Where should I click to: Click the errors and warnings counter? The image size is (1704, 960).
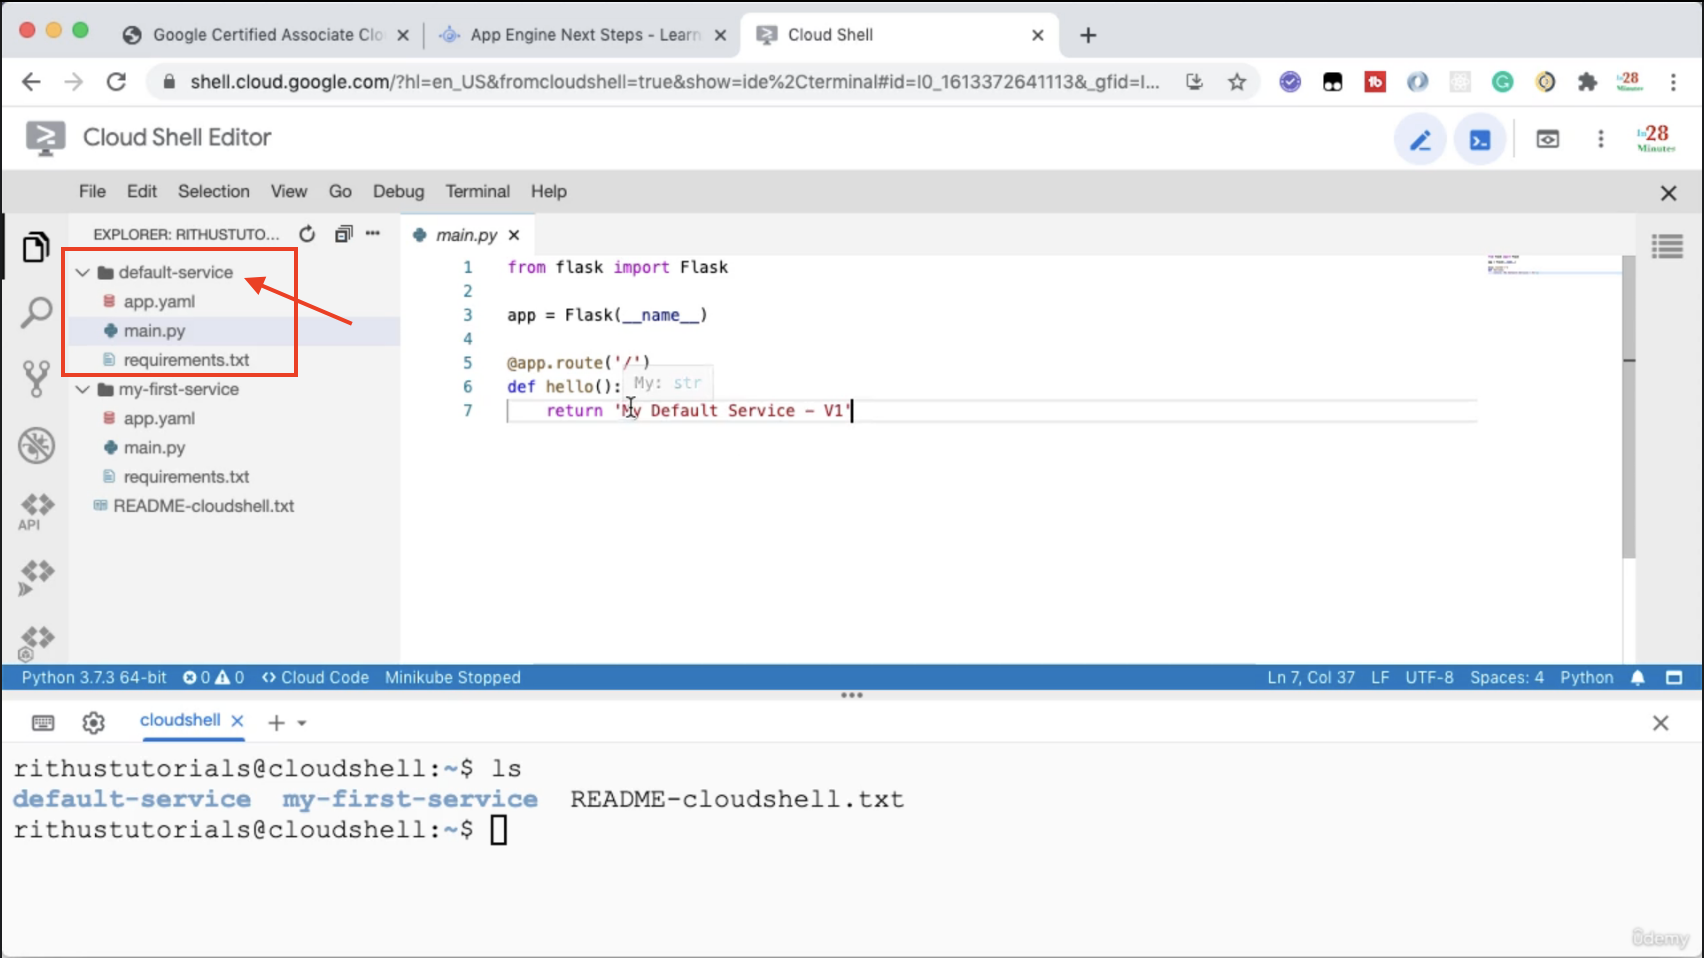point(213,678)
